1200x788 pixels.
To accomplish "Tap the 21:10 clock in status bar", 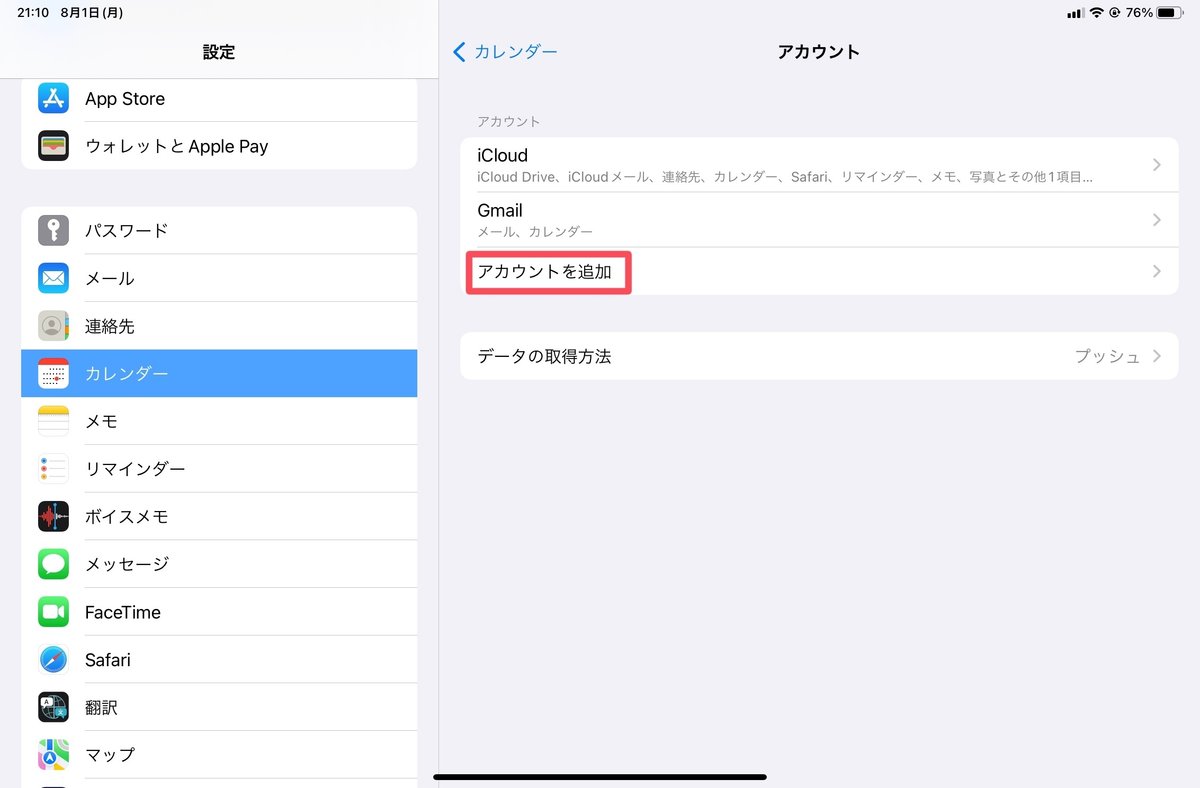I will click(x=34, y=13).
